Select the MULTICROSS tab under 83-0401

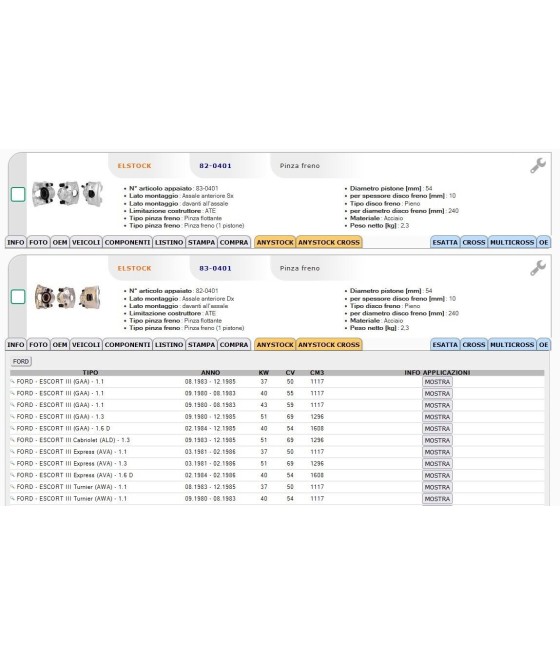(512, 345)
